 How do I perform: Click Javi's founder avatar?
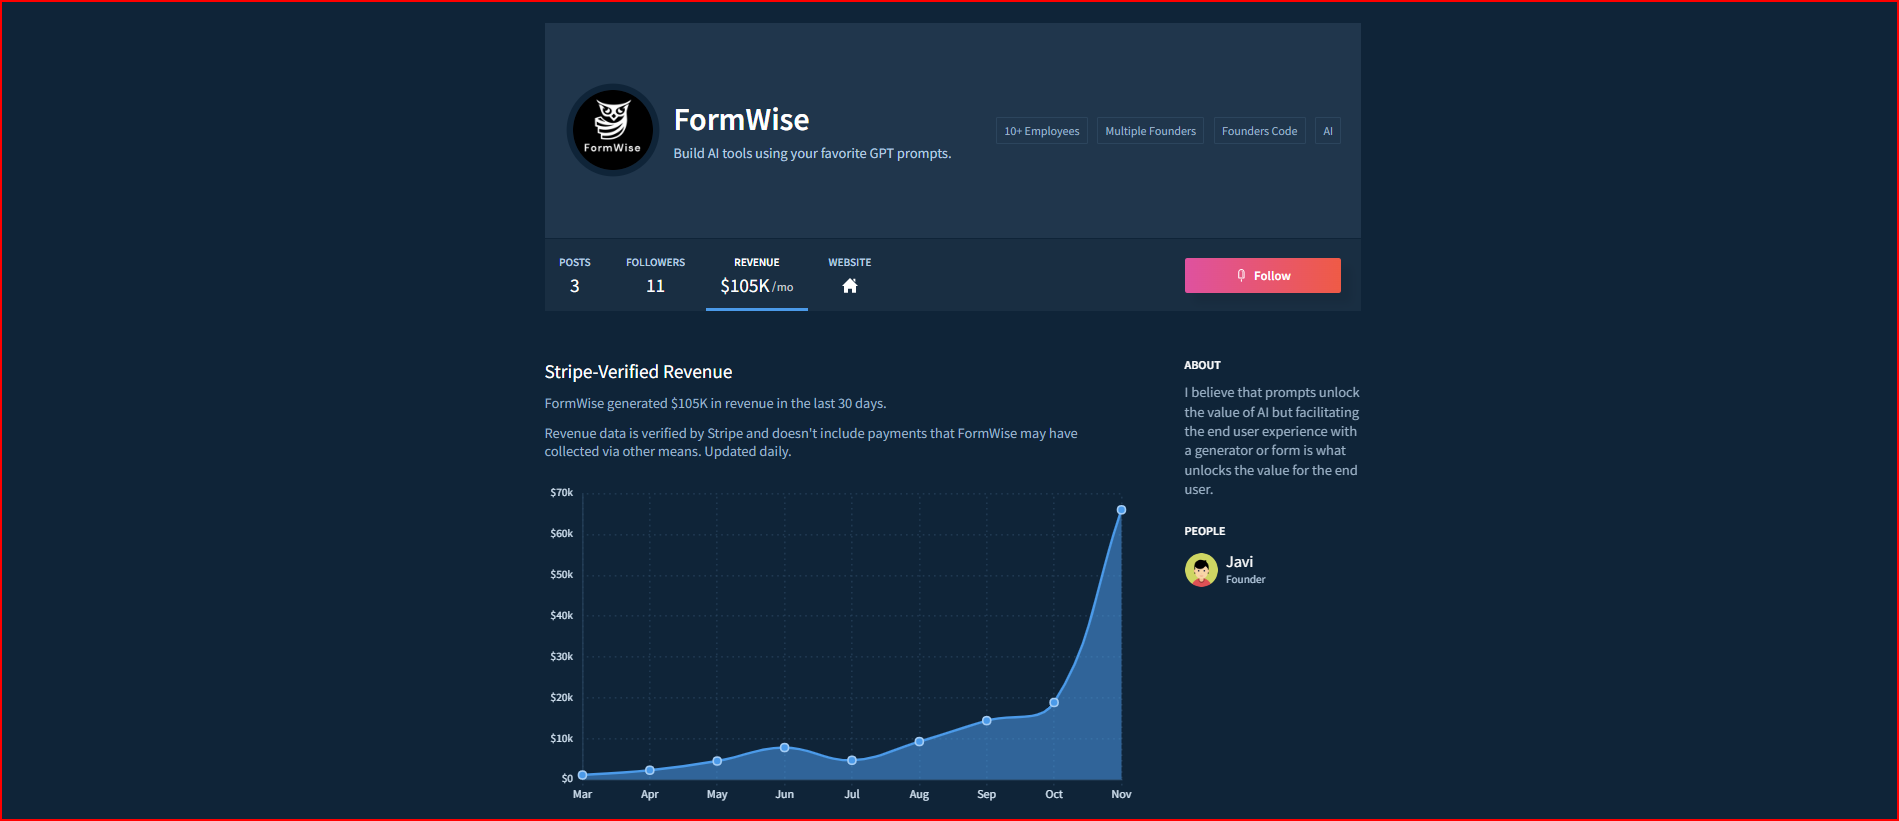click(x=1201, y=570)
